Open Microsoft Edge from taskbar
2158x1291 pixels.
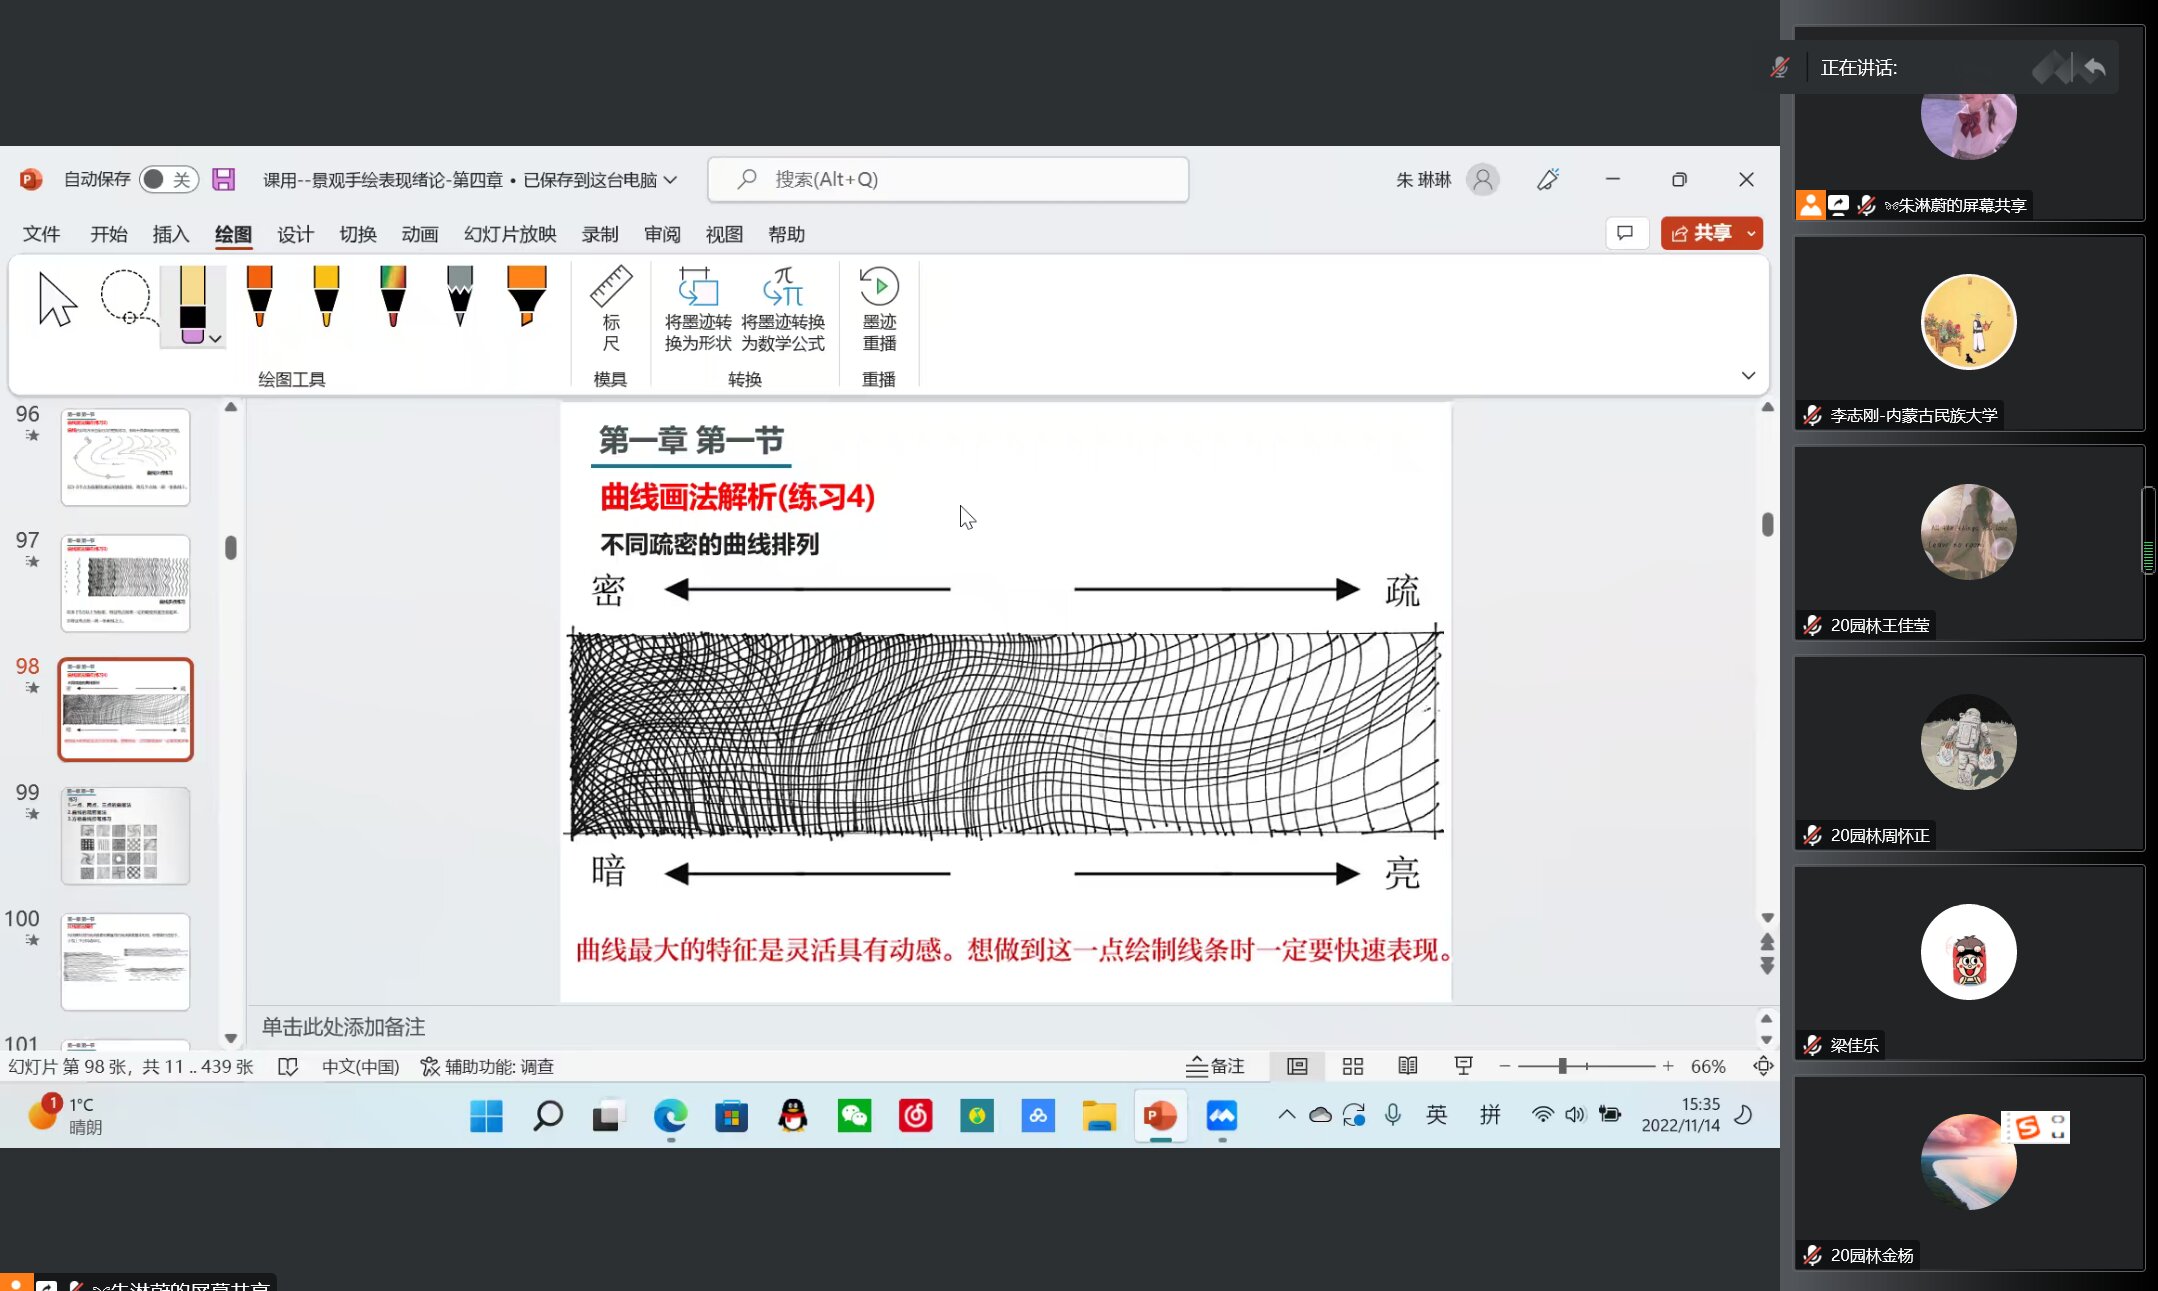670,1115
